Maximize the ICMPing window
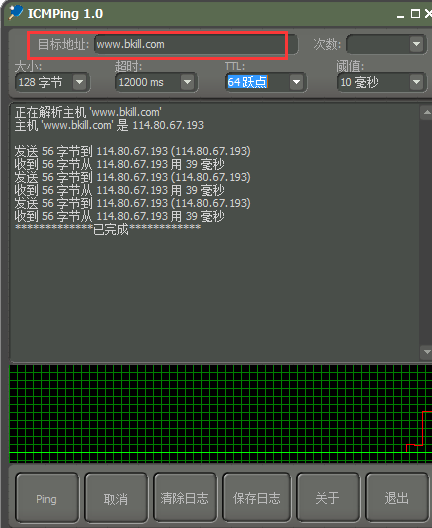Screen dimensions: 432x528 pos(415,14)
